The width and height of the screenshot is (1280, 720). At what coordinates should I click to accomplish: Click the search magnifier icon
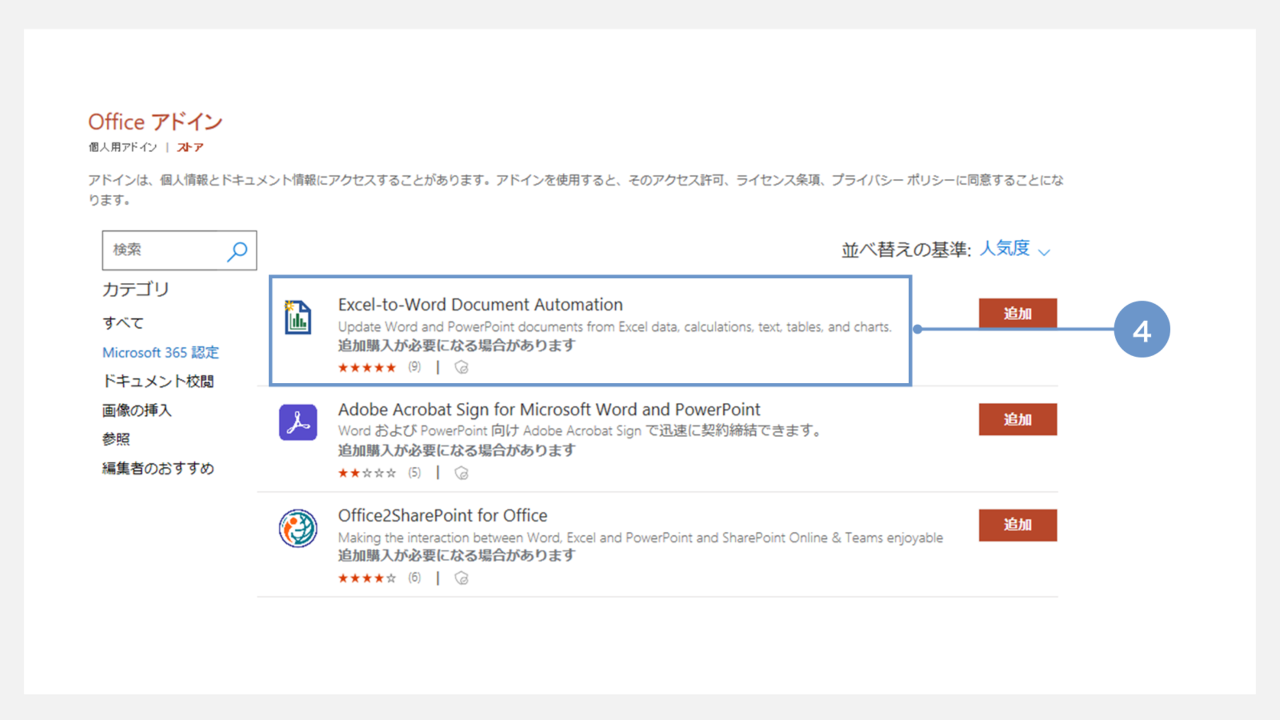coord(237,251)
